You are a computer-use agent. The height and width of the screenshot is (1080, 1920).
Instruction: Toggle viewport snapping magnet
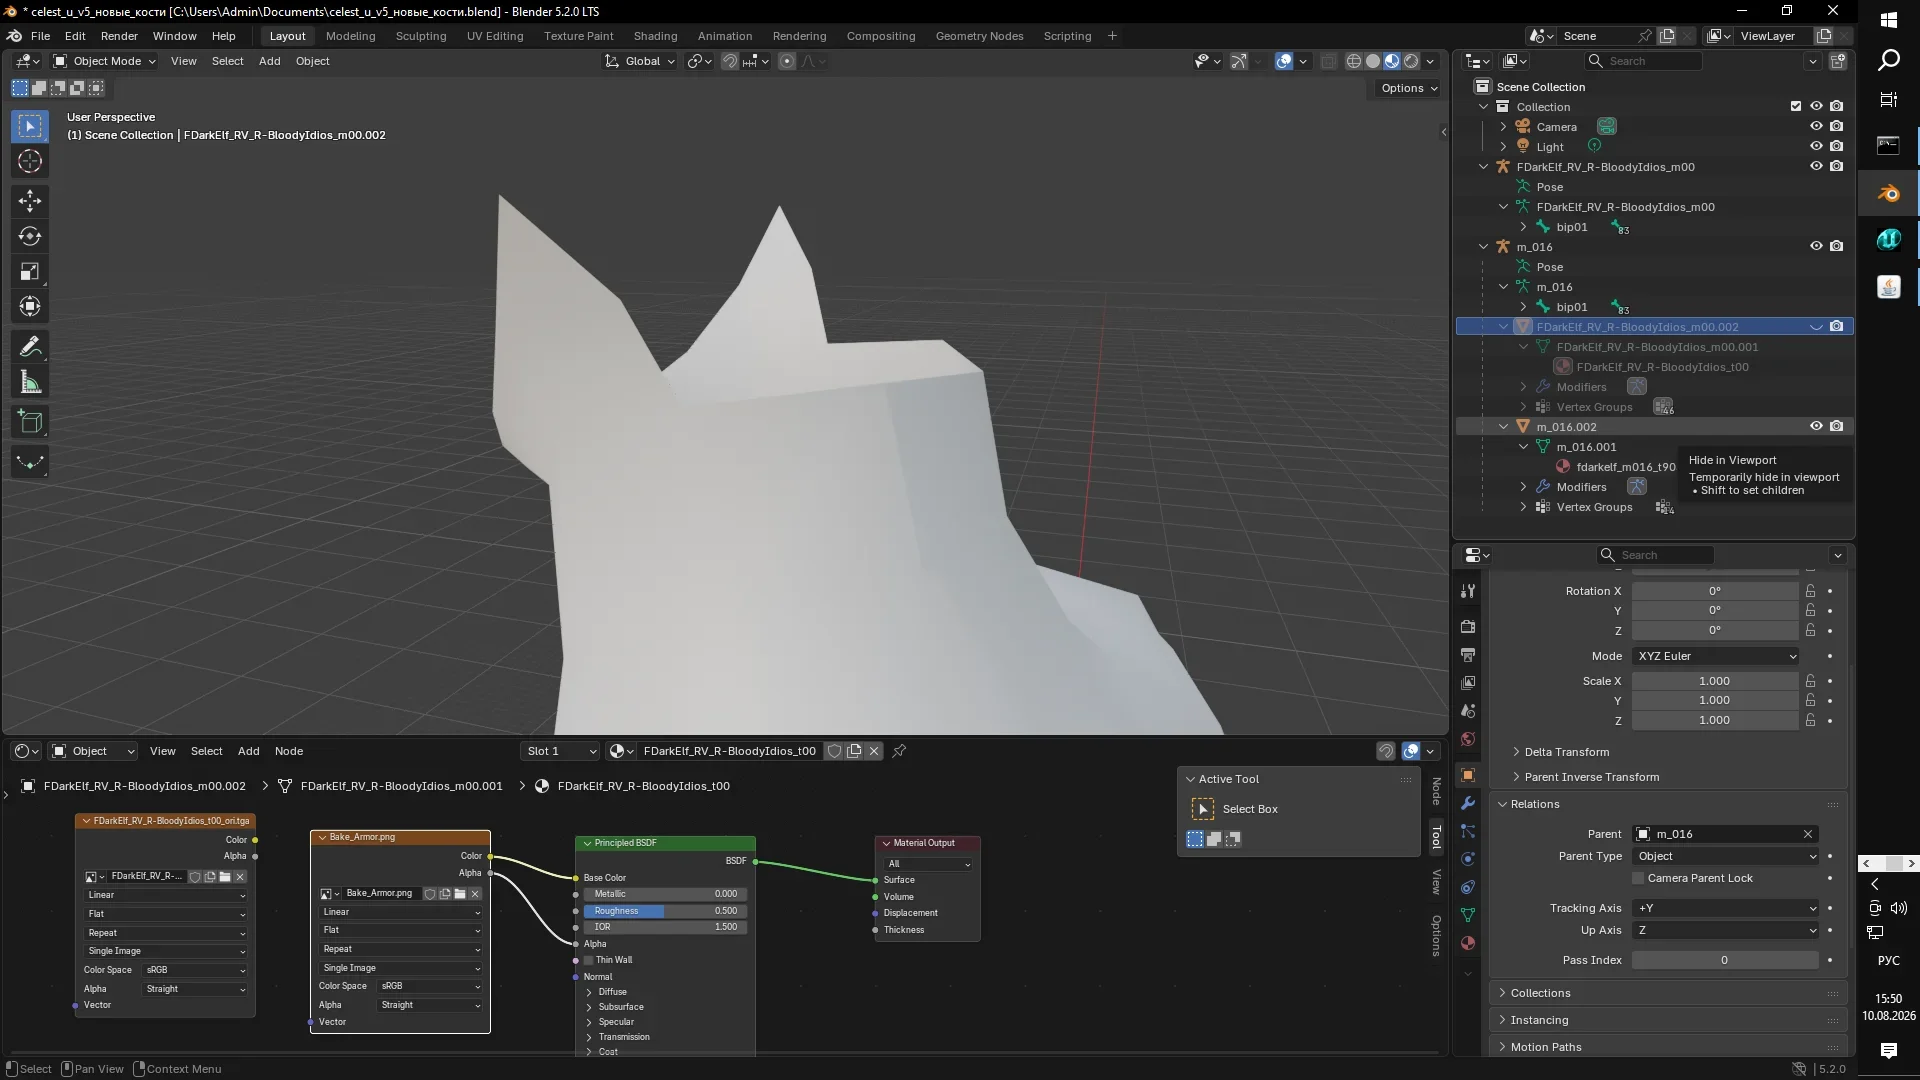pos(730,61)
